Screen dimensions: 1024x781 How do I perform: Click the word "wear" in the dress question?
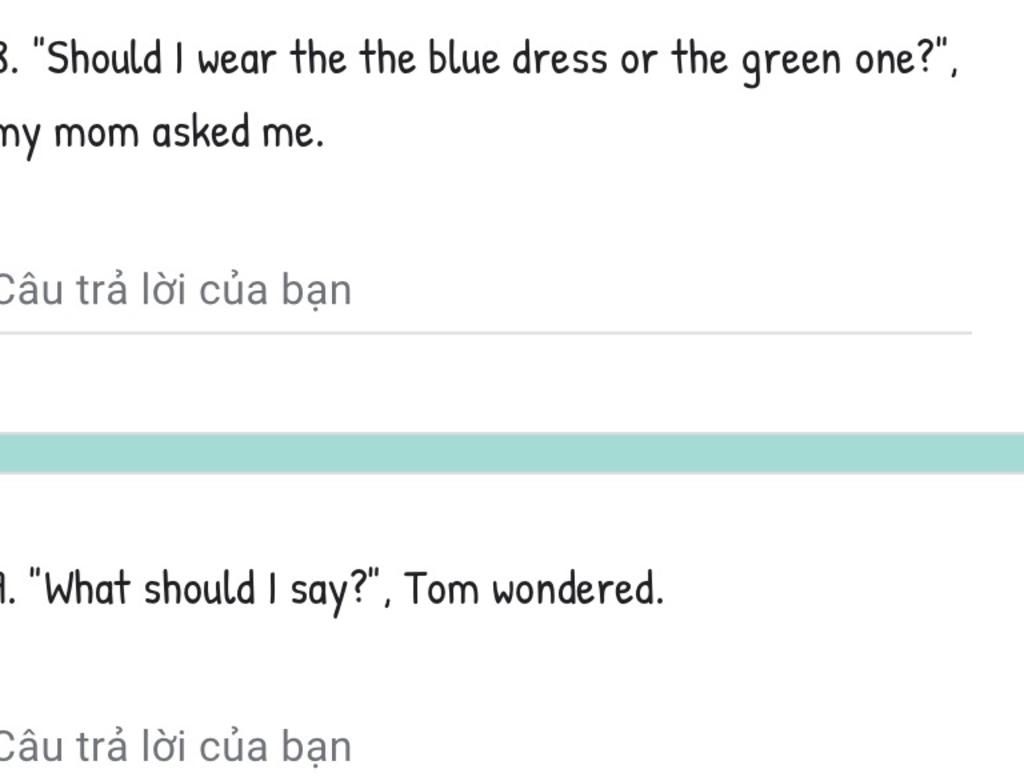pos(236,60)
